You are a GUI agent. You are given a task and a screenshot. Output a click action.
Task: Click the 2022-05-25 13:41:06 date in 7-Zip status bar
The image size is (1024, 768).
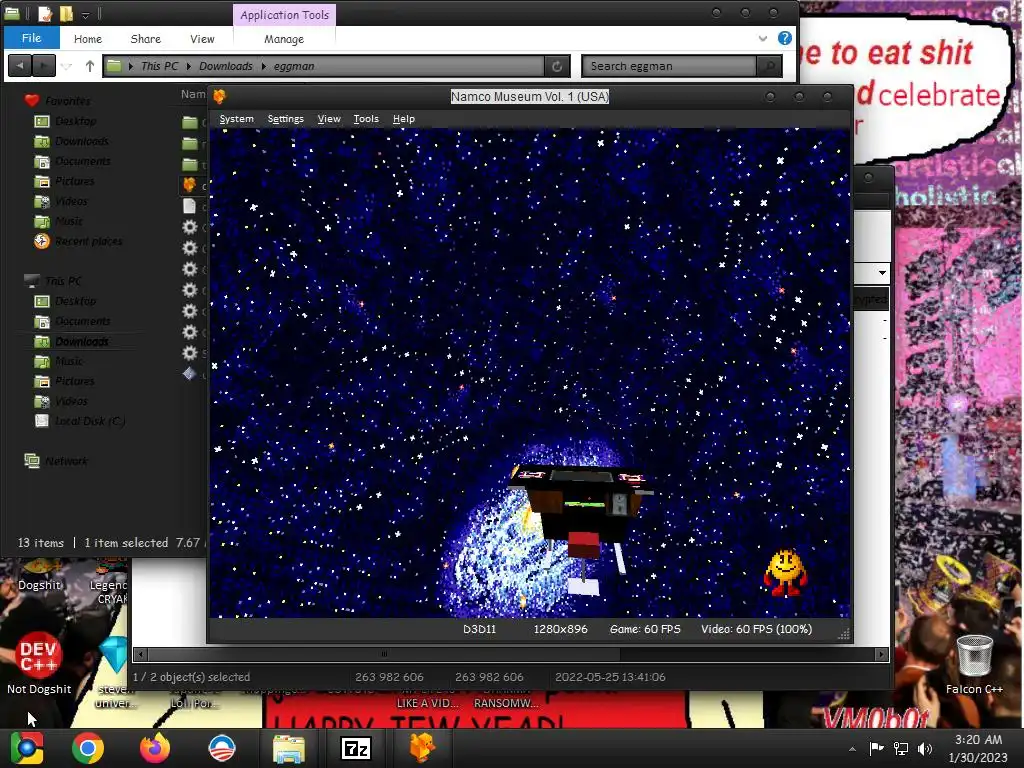610,677
